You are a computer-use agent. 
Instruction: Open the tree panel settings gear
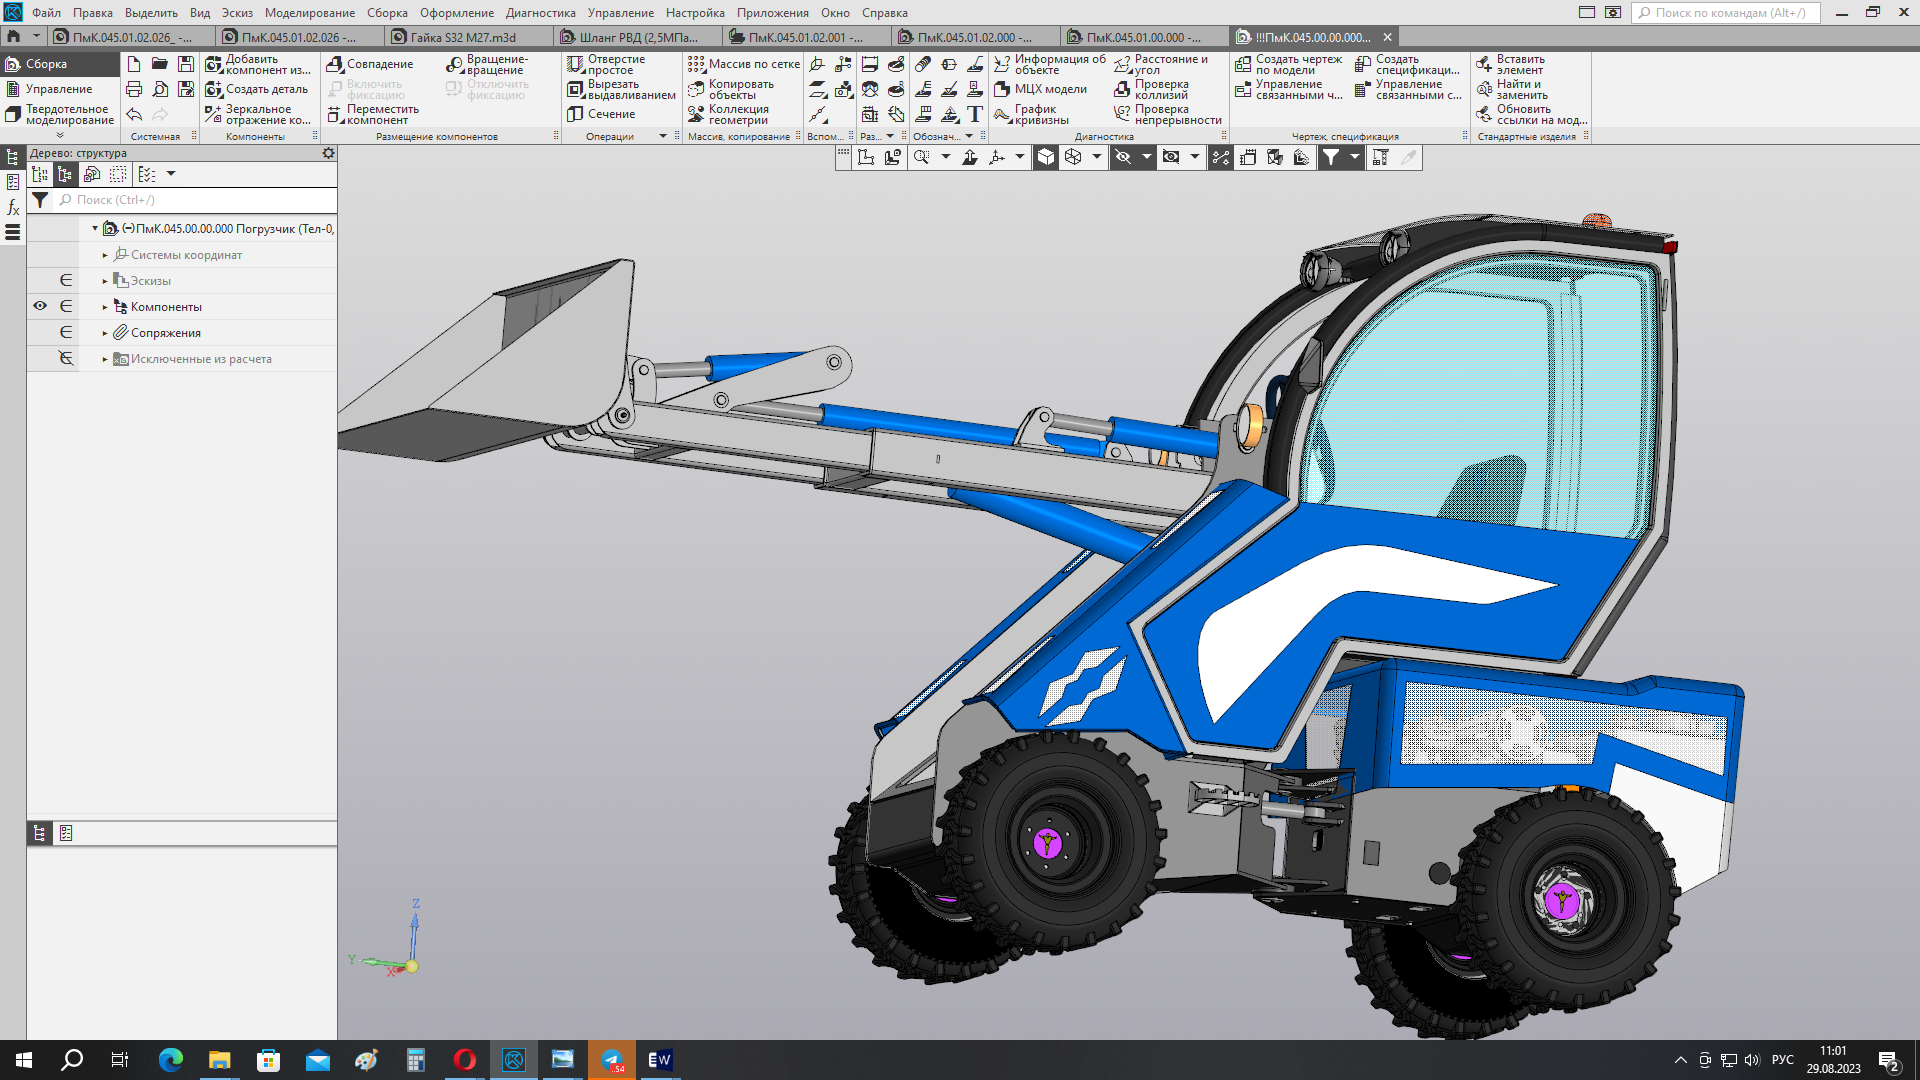coord(328,153)
